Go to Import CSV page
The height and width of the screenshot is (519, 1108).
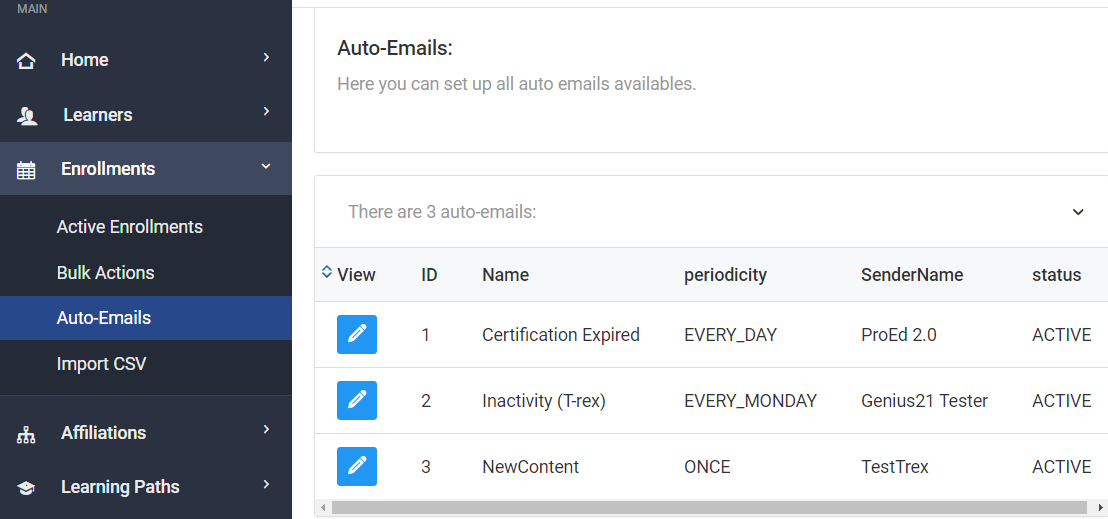click(x=101, y=364)
